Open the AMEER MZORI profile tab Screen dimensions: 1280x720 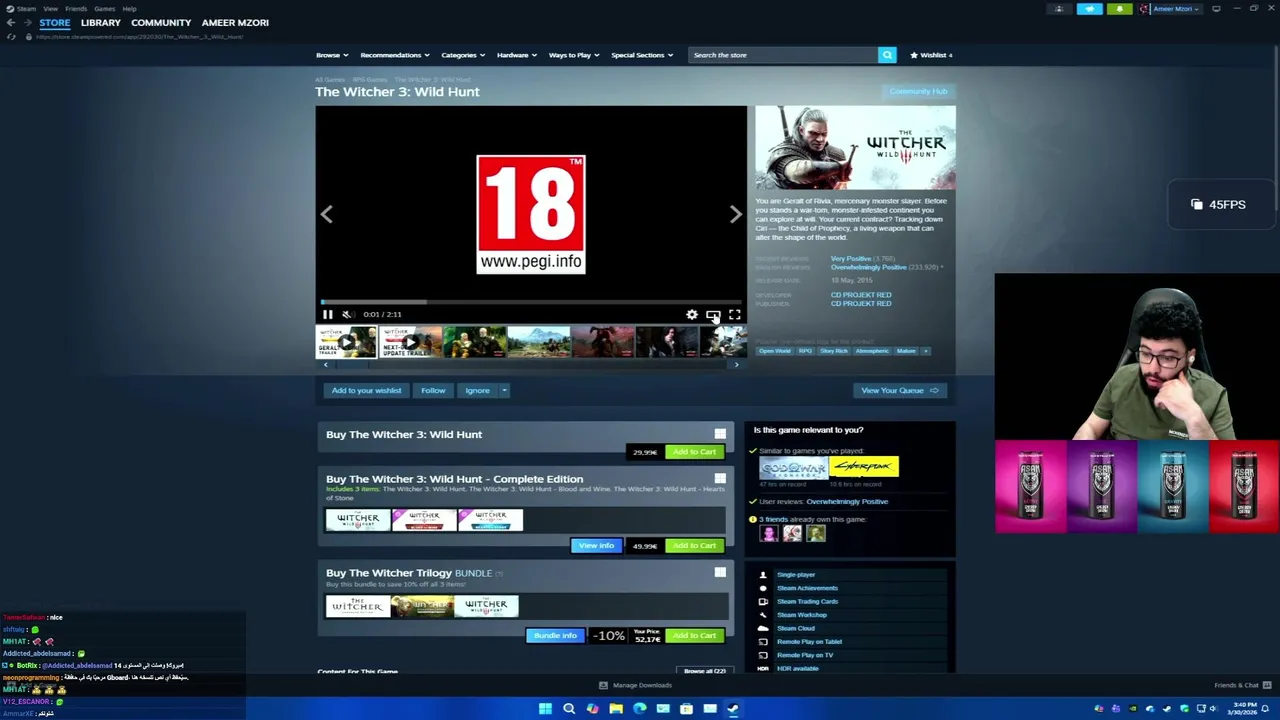point(235,22)
